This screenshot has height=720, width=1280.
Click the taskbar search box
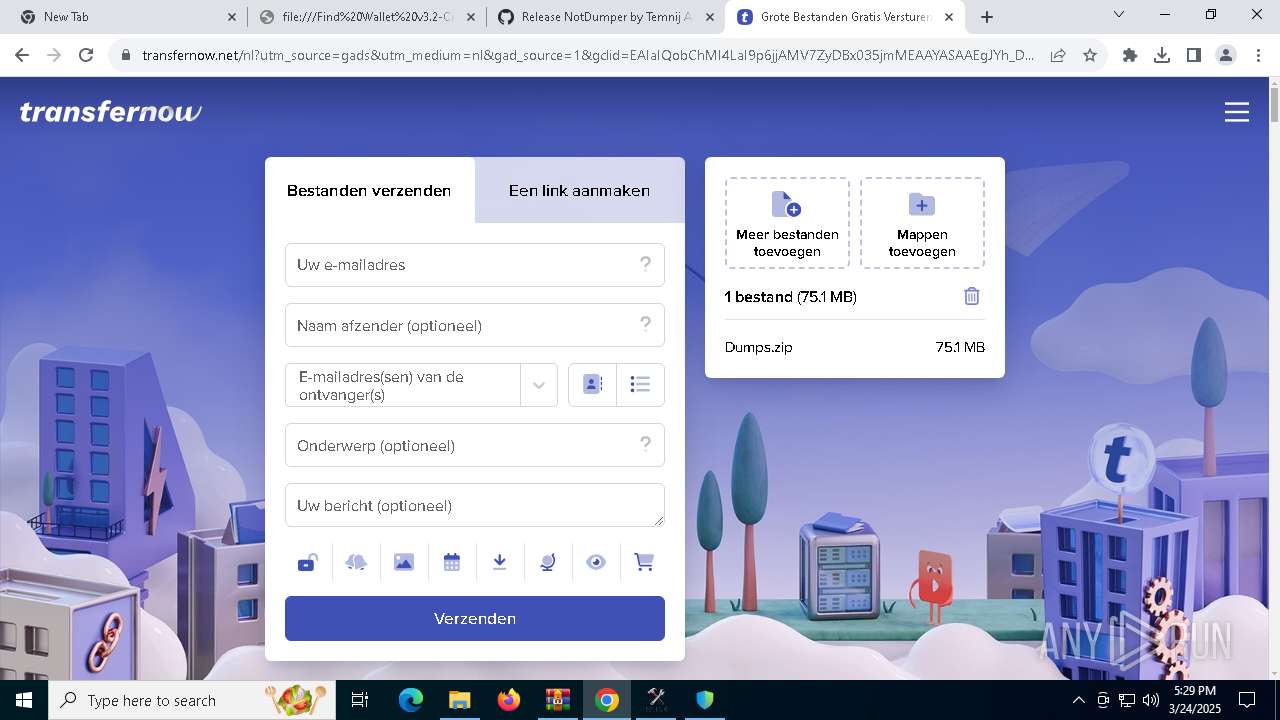(x=193, y=700)
